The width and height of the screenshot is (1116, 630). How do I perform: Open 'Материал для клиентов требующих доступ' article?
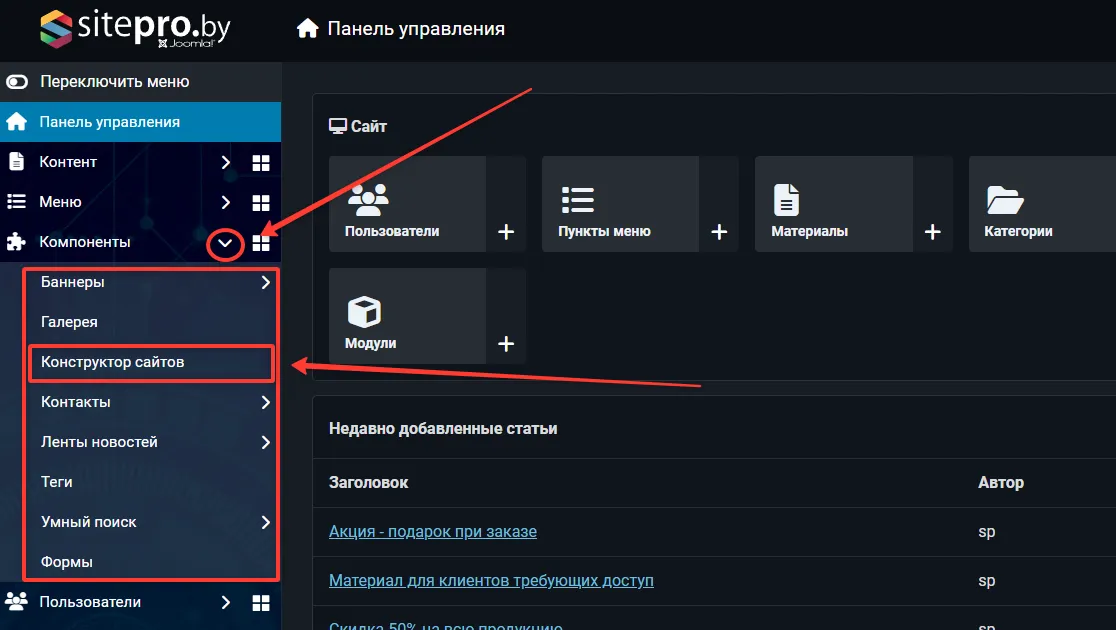491,580
